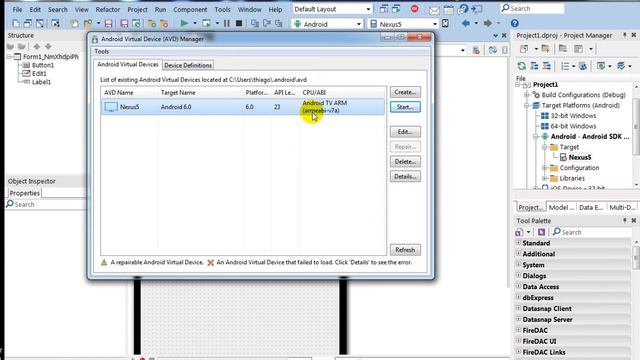
Task: Open the Default Layout dropdown
Action: [368, 9]
